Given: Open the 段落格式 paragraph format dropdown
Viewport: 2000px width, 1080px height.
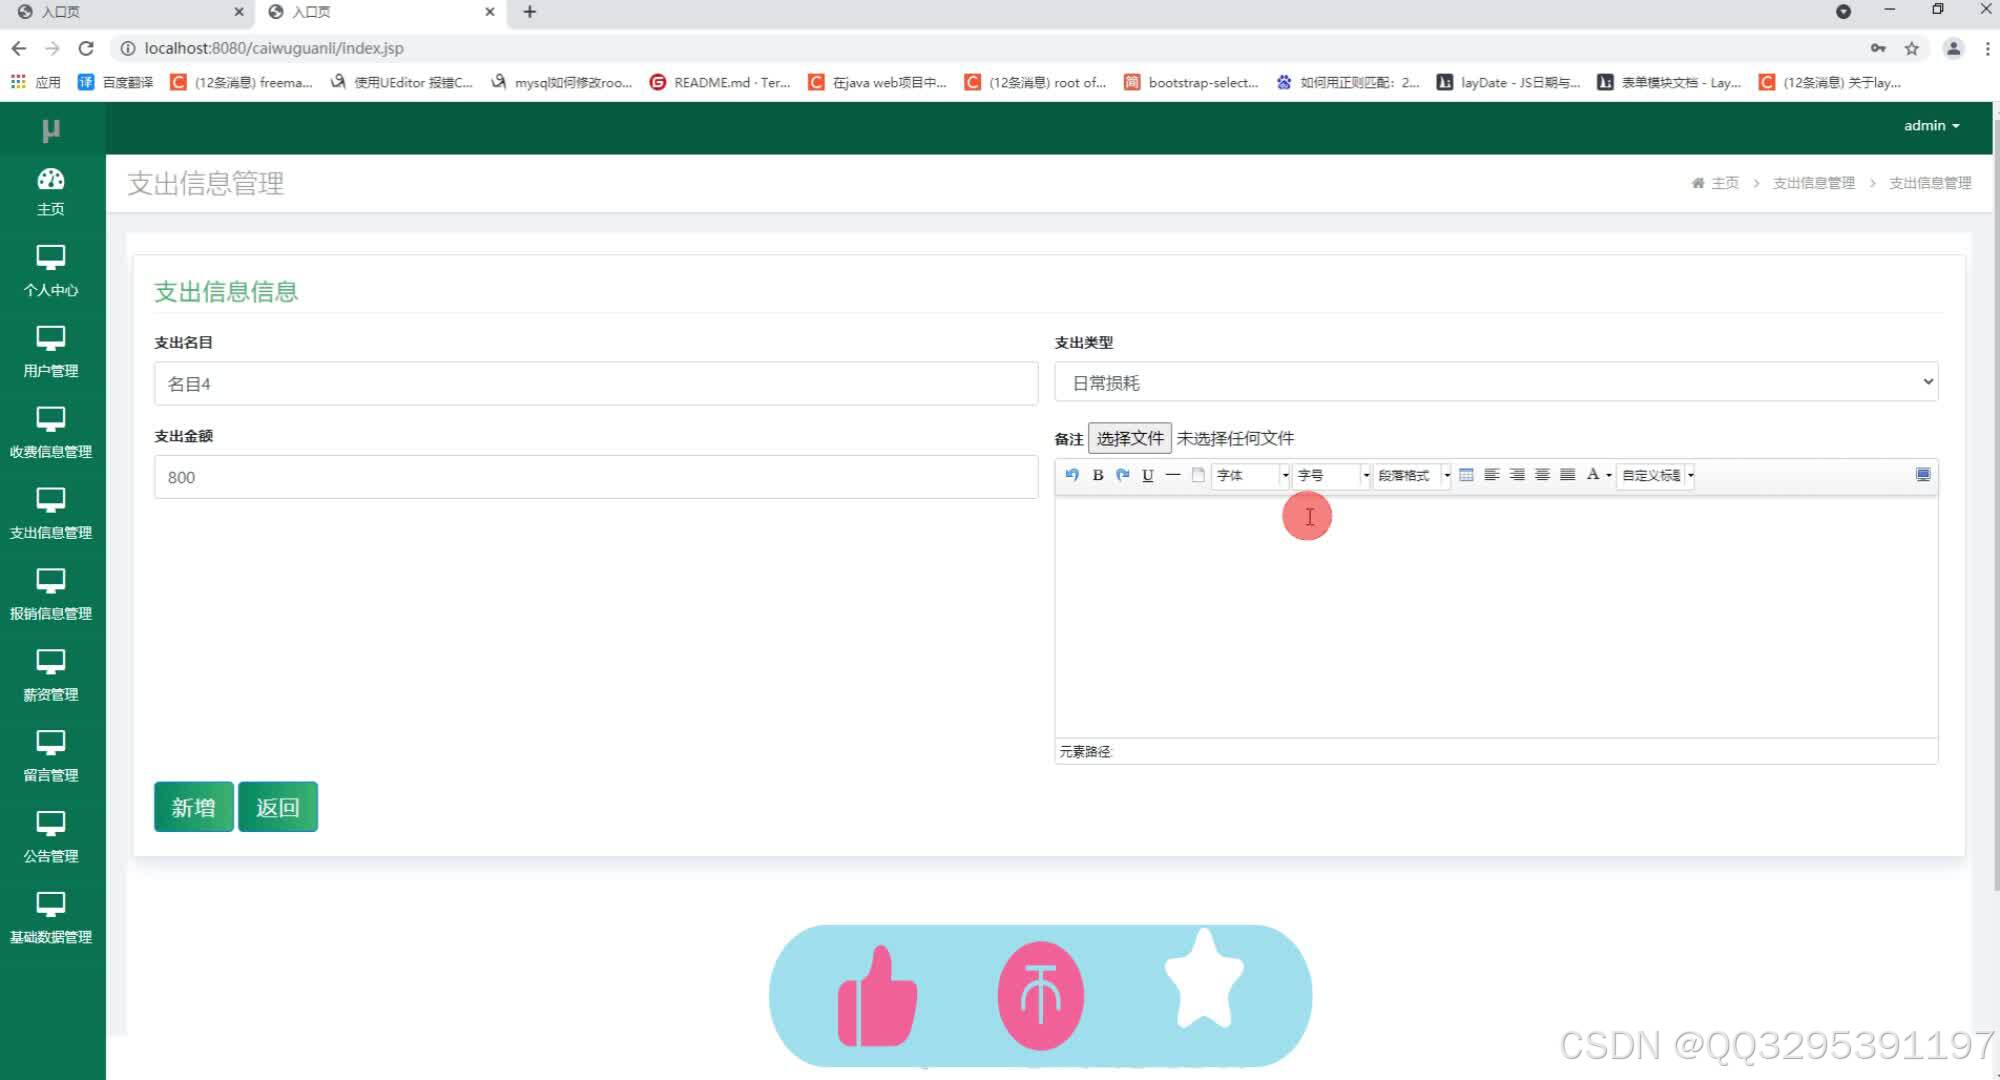Looking at the screenshot, I should (1413, 475).
